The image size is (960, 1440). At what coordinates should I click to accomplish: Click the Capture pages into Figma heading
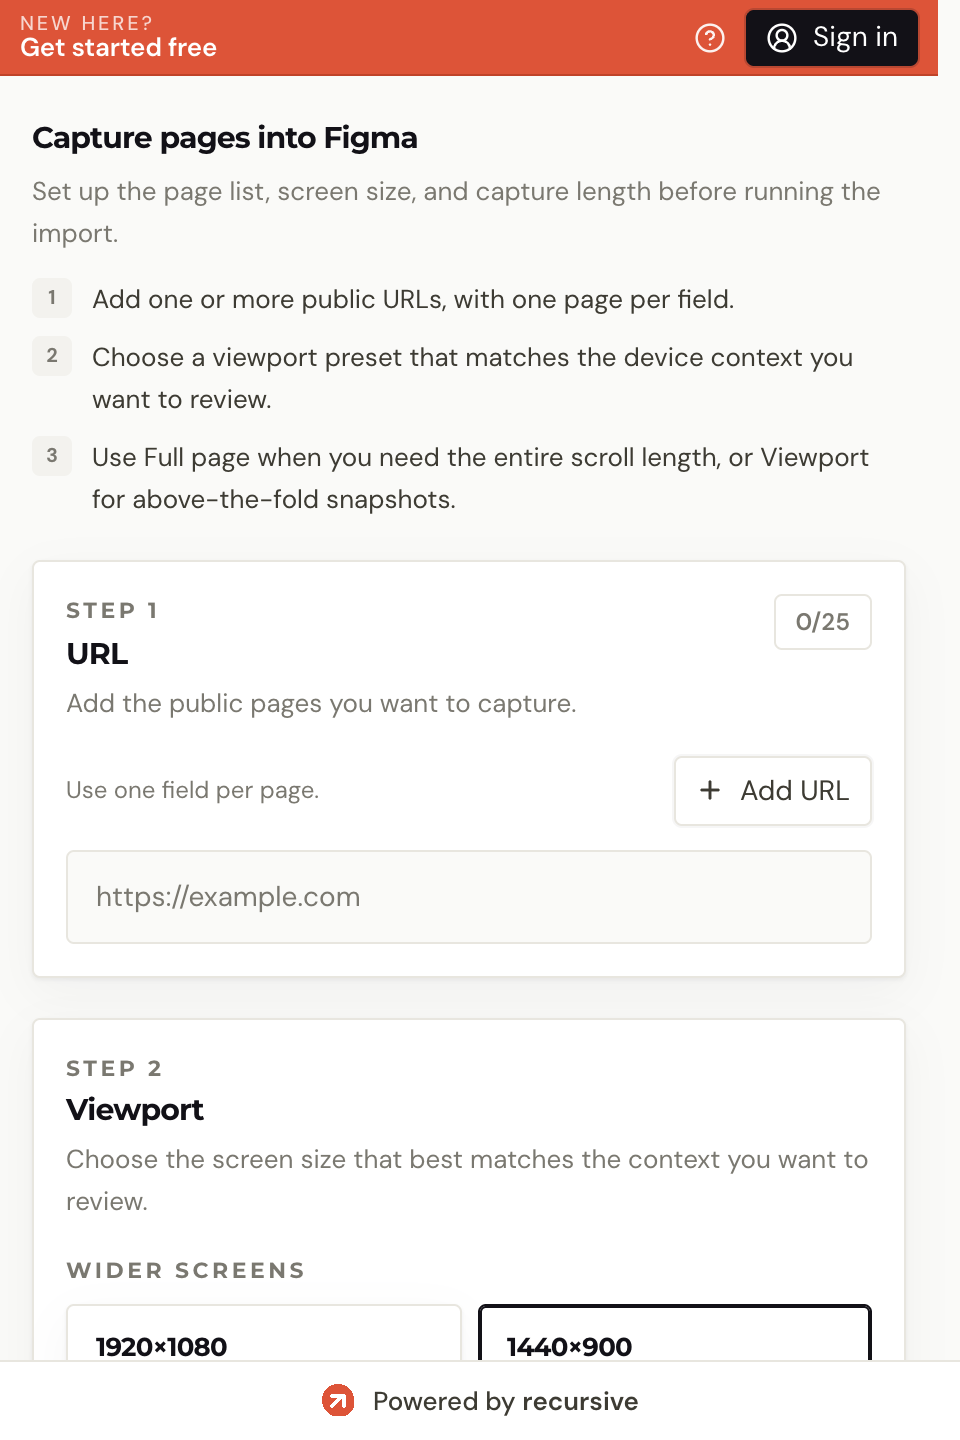click(x=225, y=138)
